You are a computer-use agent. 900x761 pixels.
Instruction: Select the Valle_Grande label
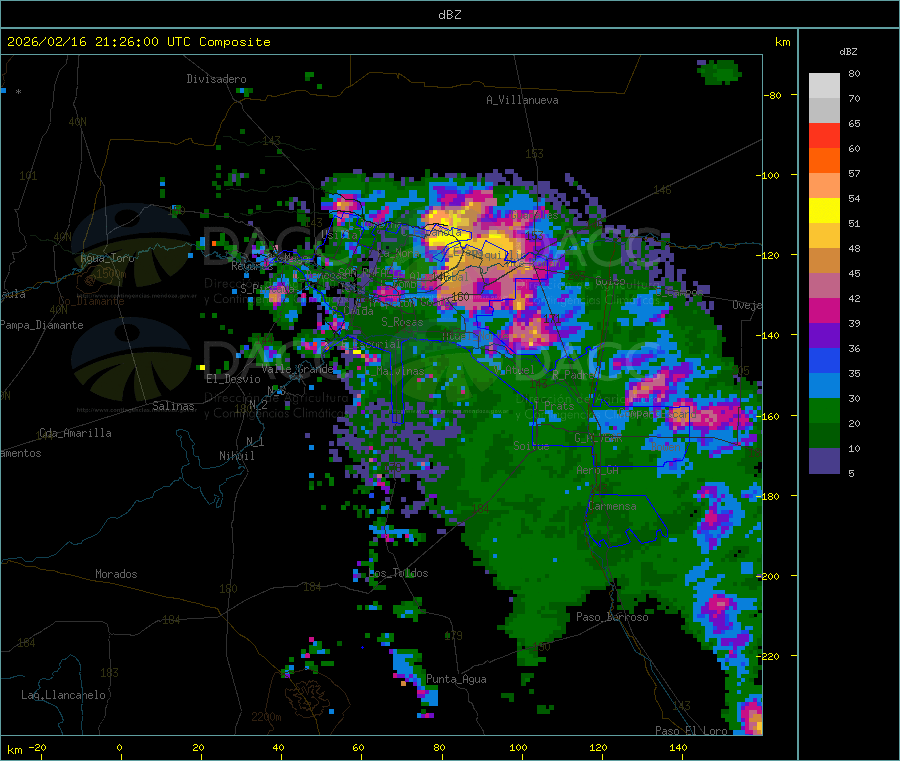(297, 369)
